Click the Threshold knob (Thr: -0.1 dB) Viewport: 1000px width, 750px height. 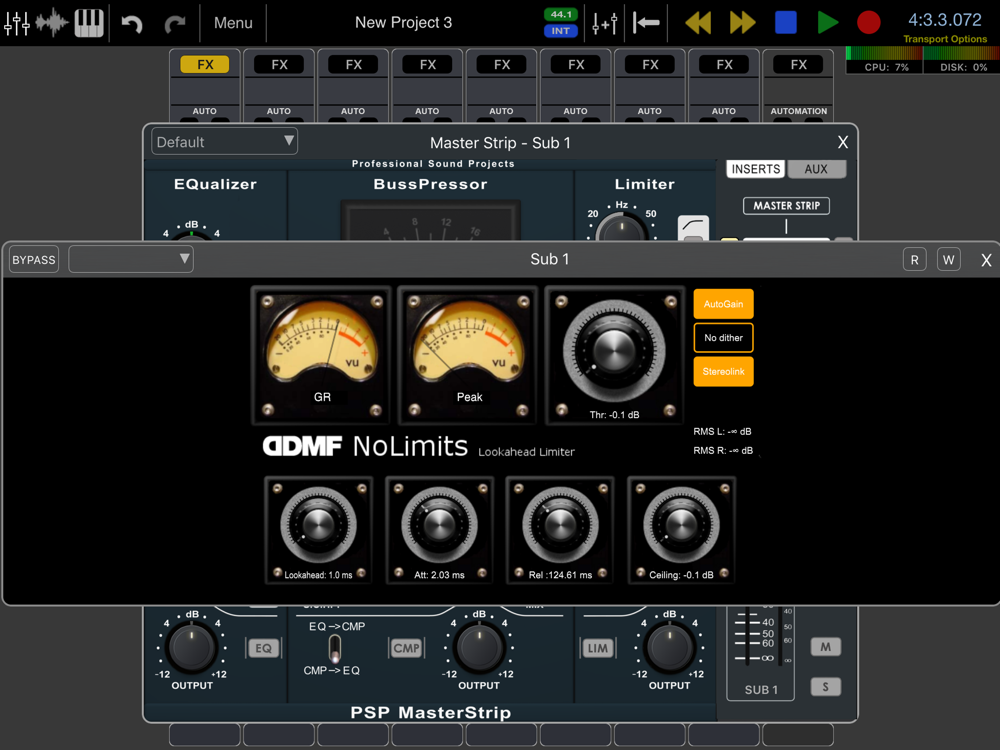pyautogui.click(x=614, y=351)
